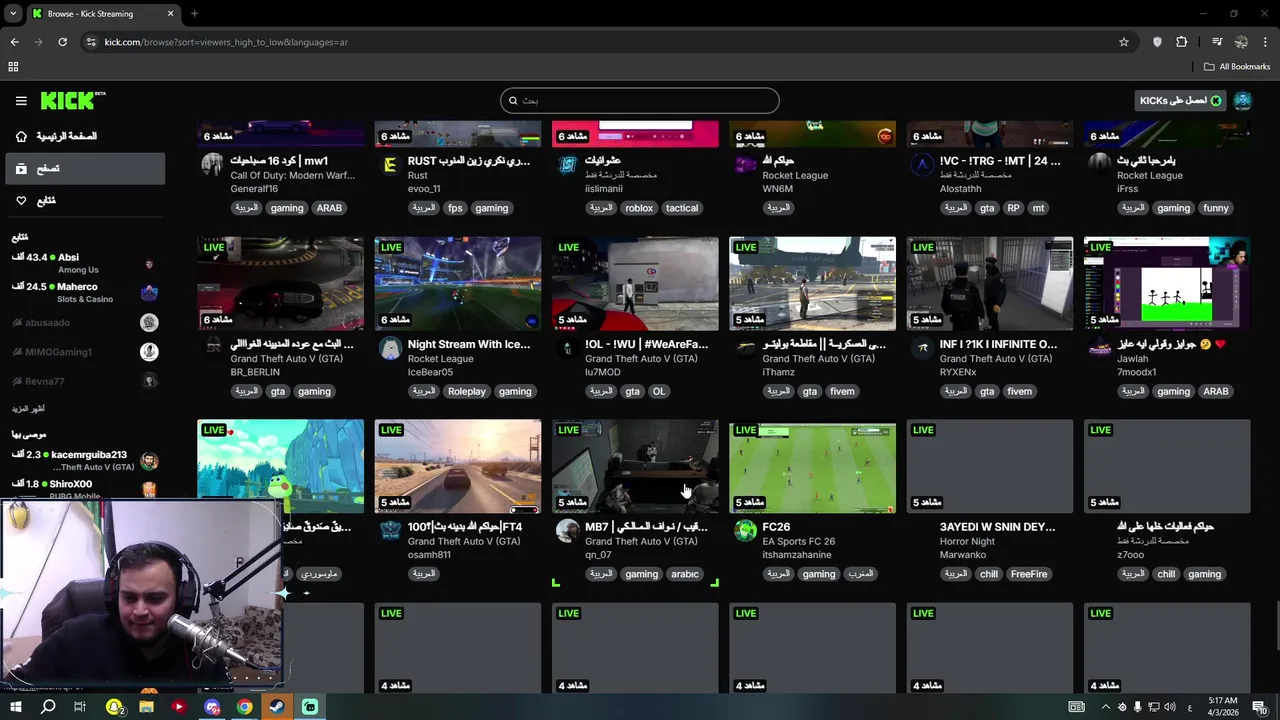
Task: Open lu7MOD GTA stream thumbnail
Action: (635, 283)
